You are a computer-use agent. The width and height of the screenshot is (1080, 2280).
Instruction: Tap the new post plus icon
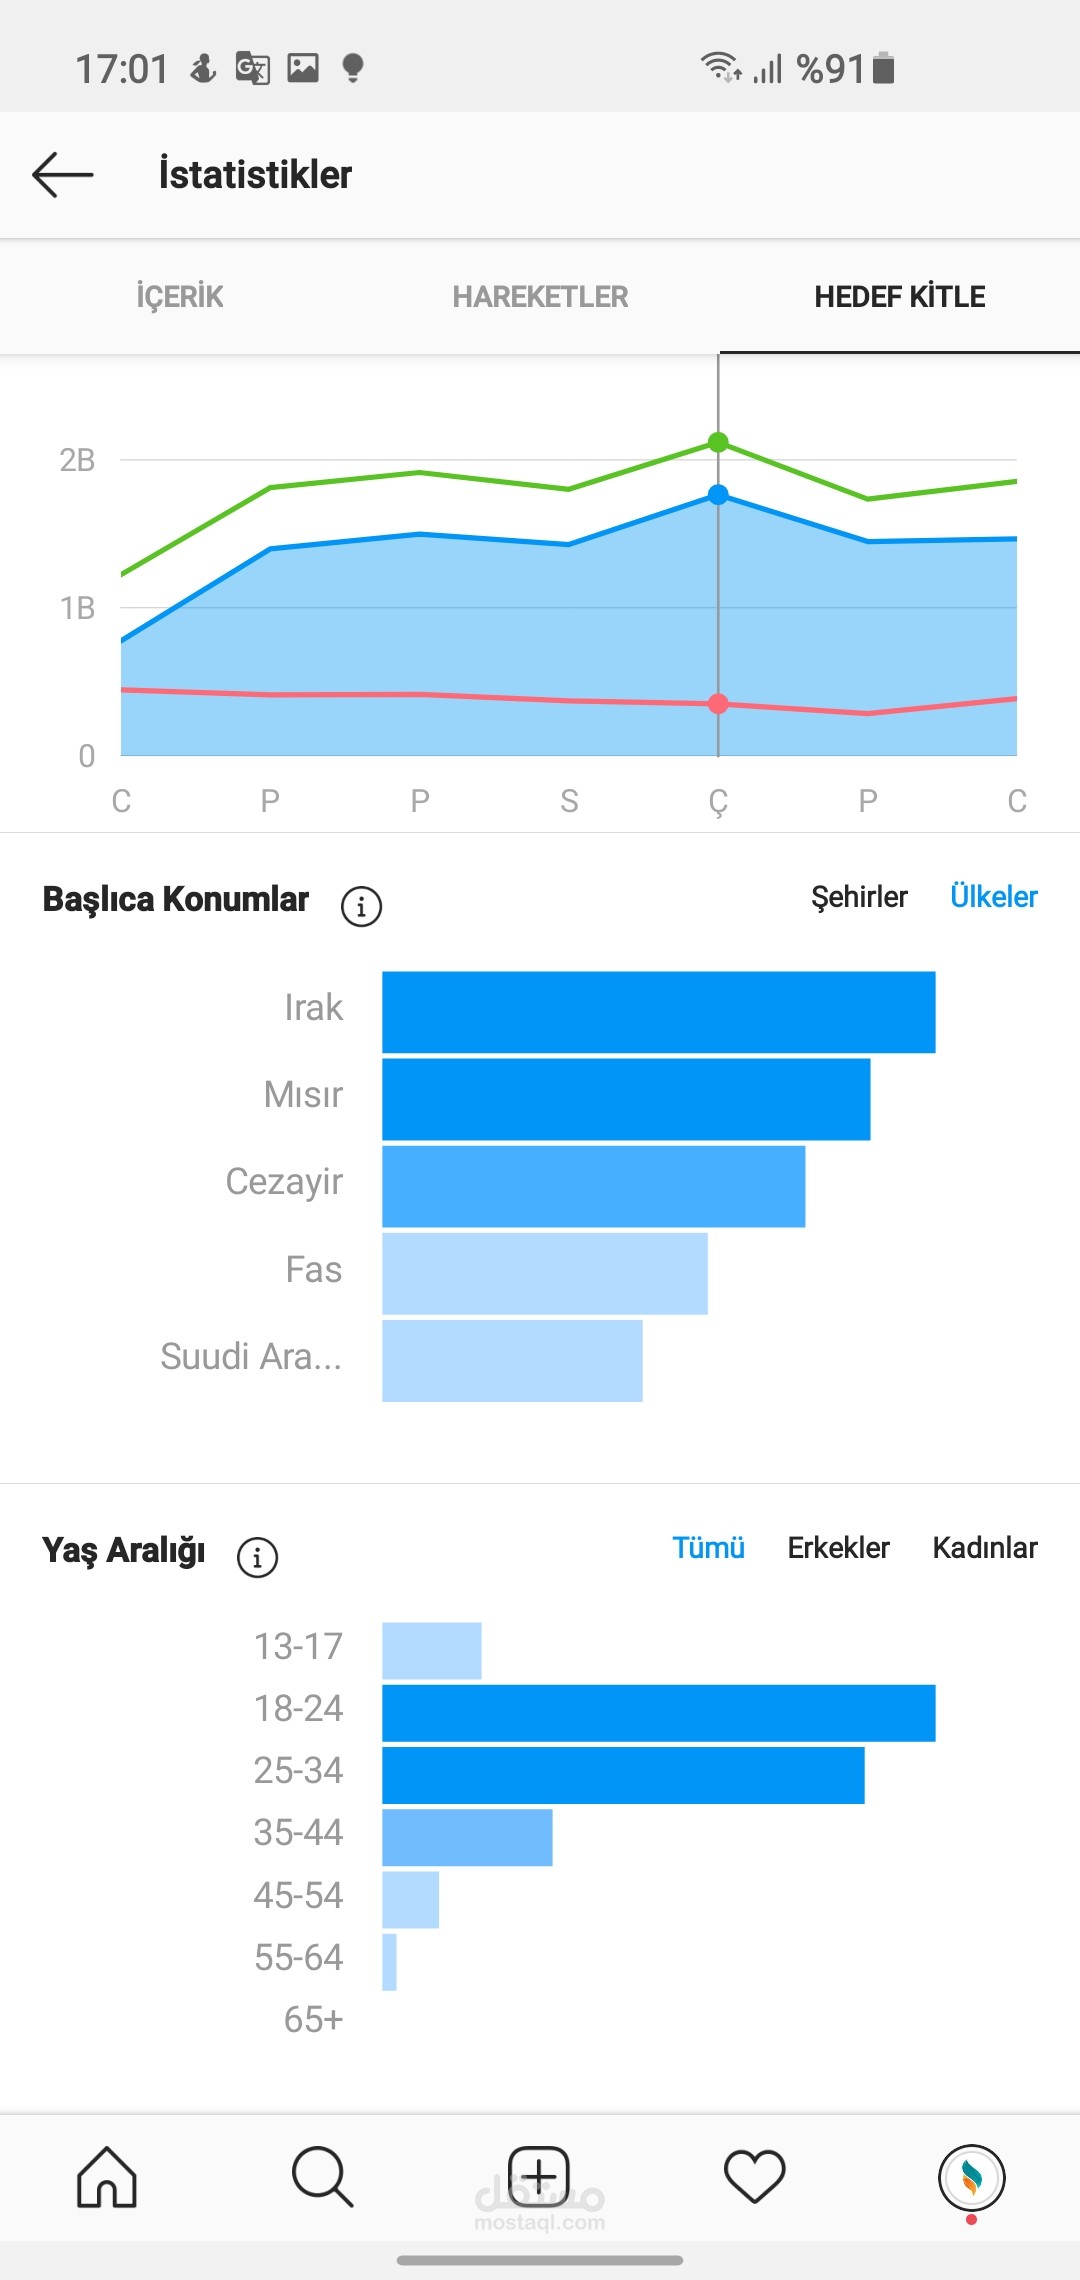pos(539,2176)
